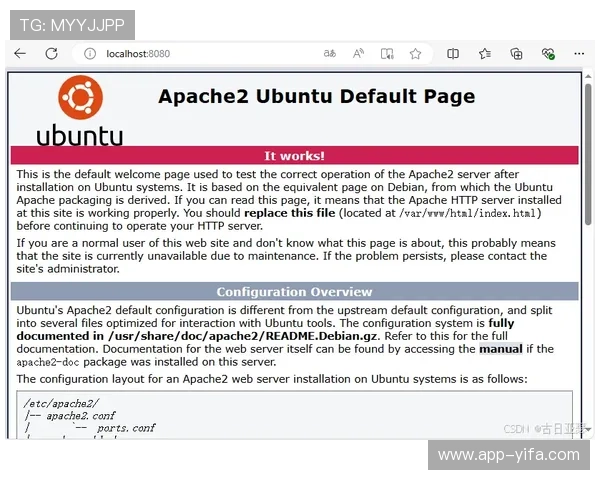This screenshot has width=600, height=480.
Task: Add page to favorites with star icon
Action: click(415, 54)
